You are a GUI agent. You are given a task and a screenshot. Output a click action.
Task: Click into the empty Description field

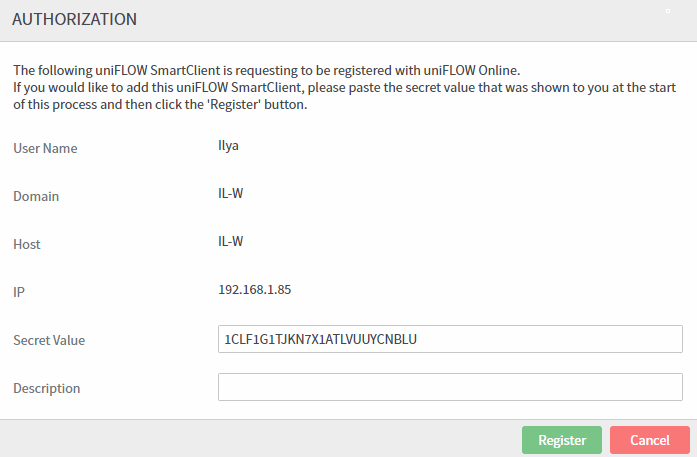coord(450,387)
